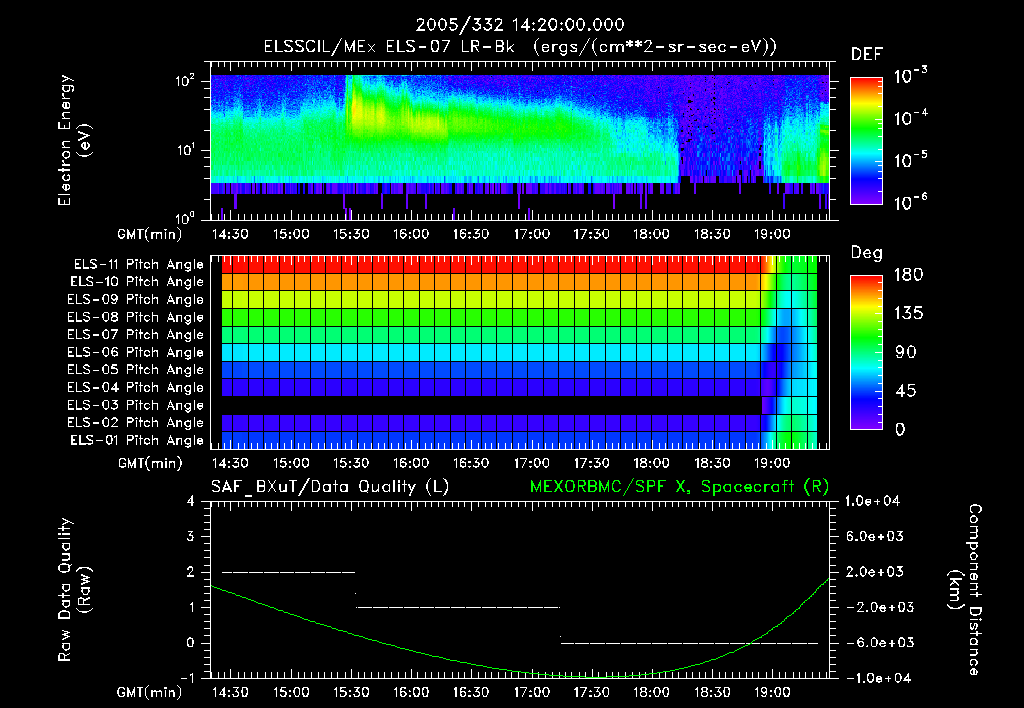The width and height of the screenshot is (1024, 708).
Task: Click the 1.0e+04 right axis value
Action: 872,501
